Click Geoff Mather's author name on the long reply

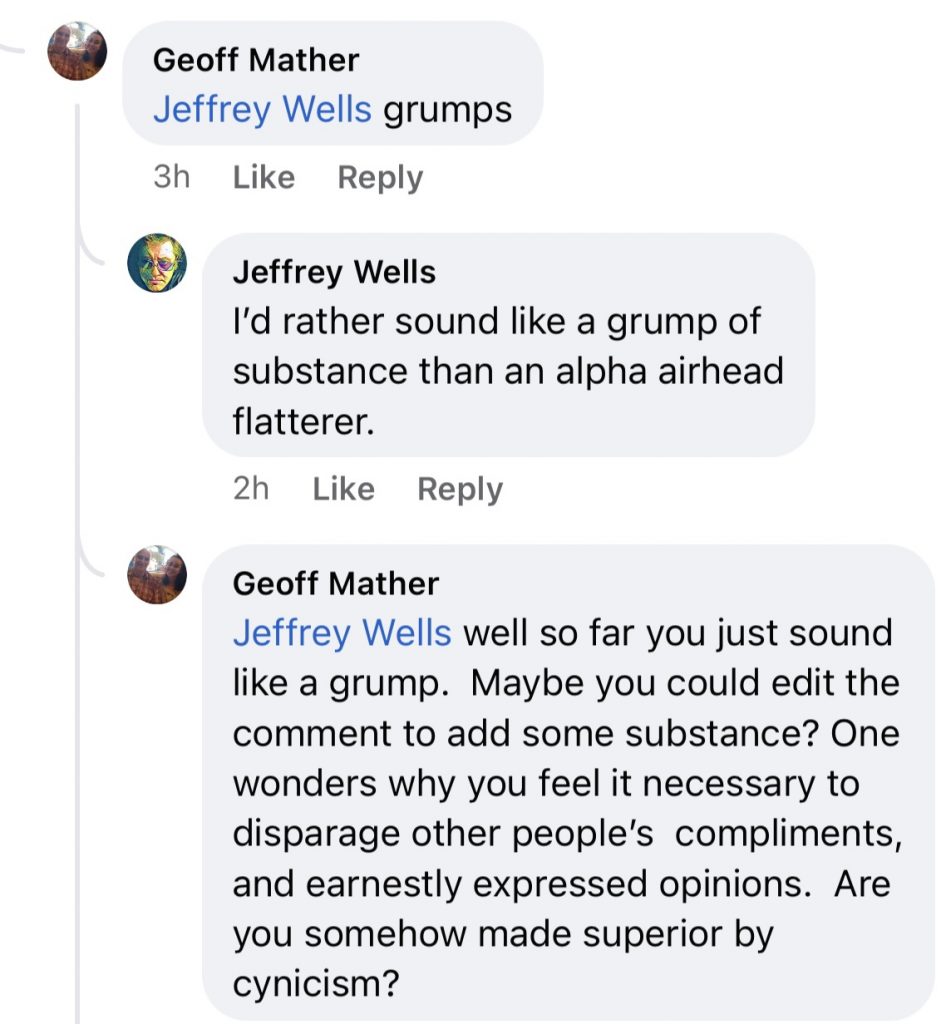pos(335,583)
